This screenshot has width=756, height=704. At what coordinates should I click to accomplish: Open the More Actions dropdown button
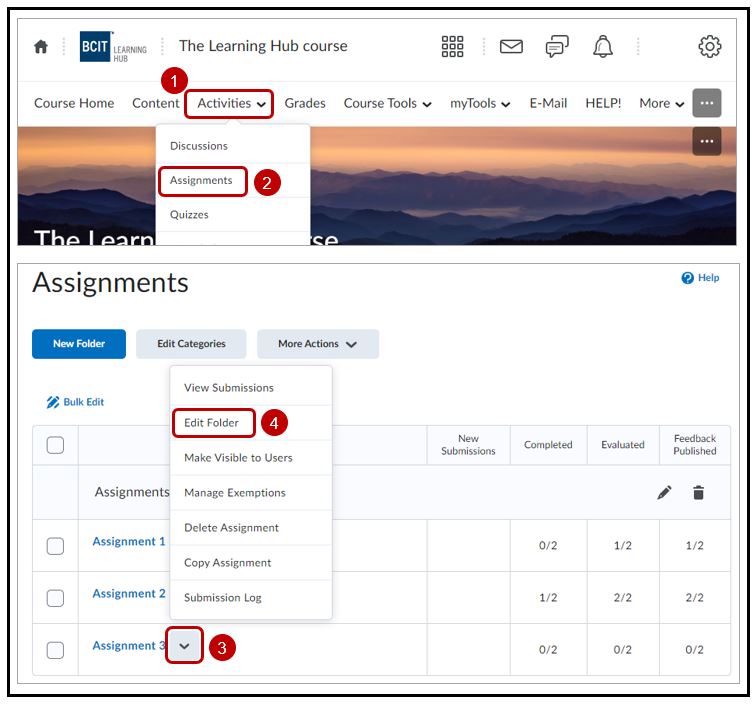coord(317,344)
